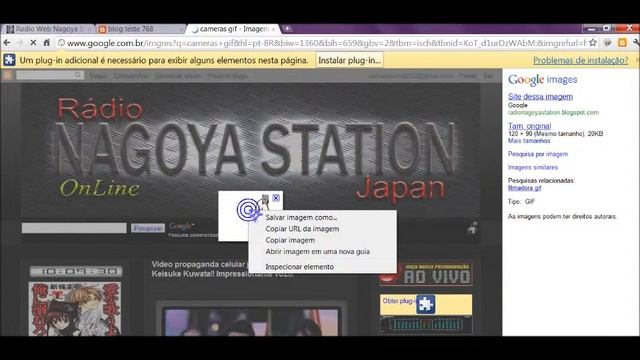This screenshot has width=640, height=360.
Task: Open Problemas de instalação? link
Action: tap(580, 60)
